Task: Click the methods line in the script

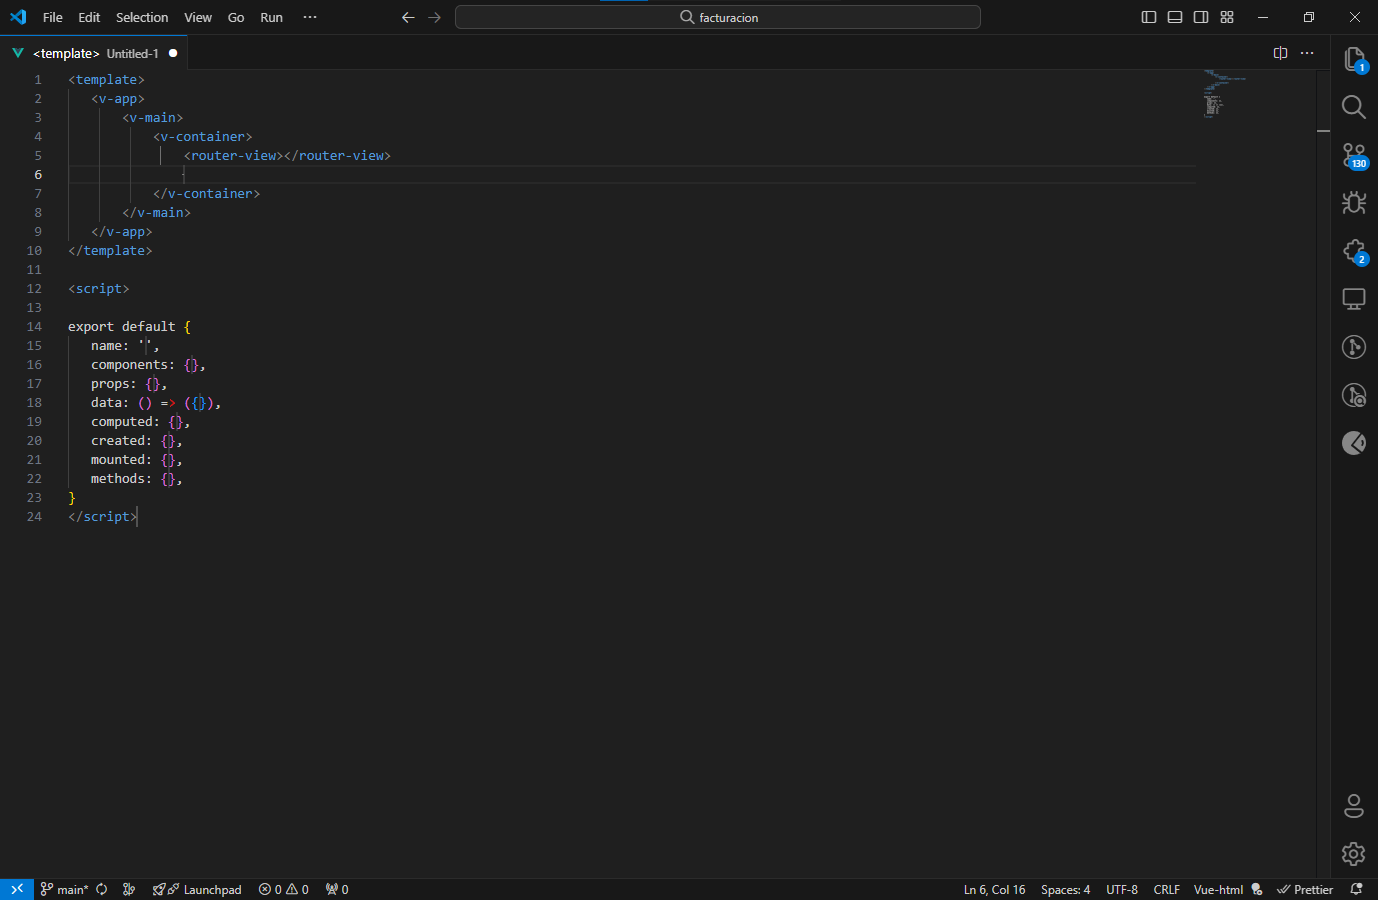Action: [x=137, y=478]
